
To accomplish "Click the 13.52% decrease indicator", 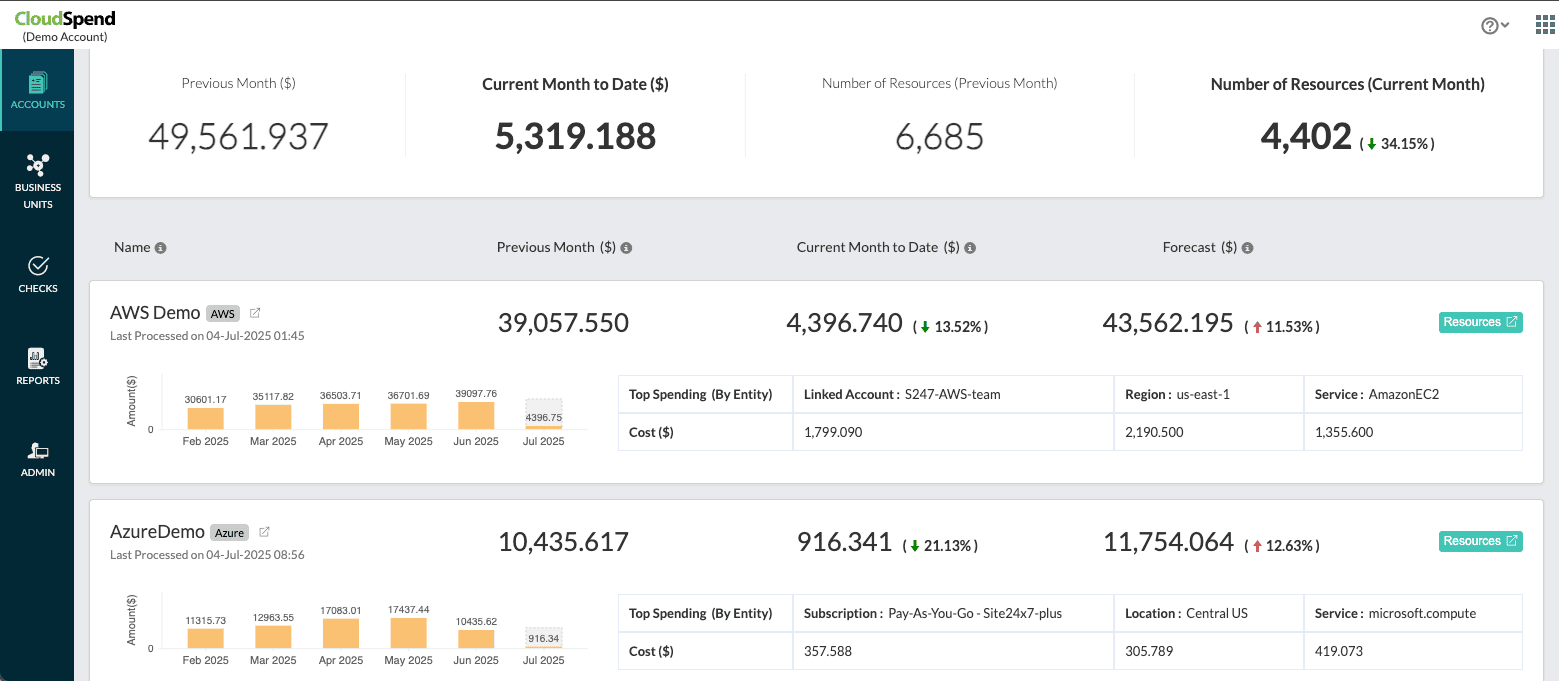I will 951,326.
